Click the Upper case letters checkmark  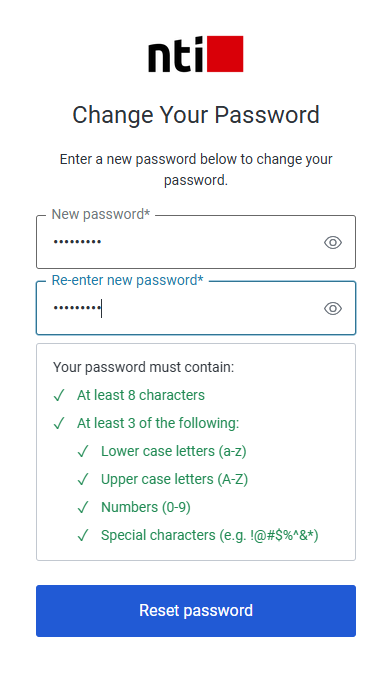pyautogui.click(x=83, y=479)
